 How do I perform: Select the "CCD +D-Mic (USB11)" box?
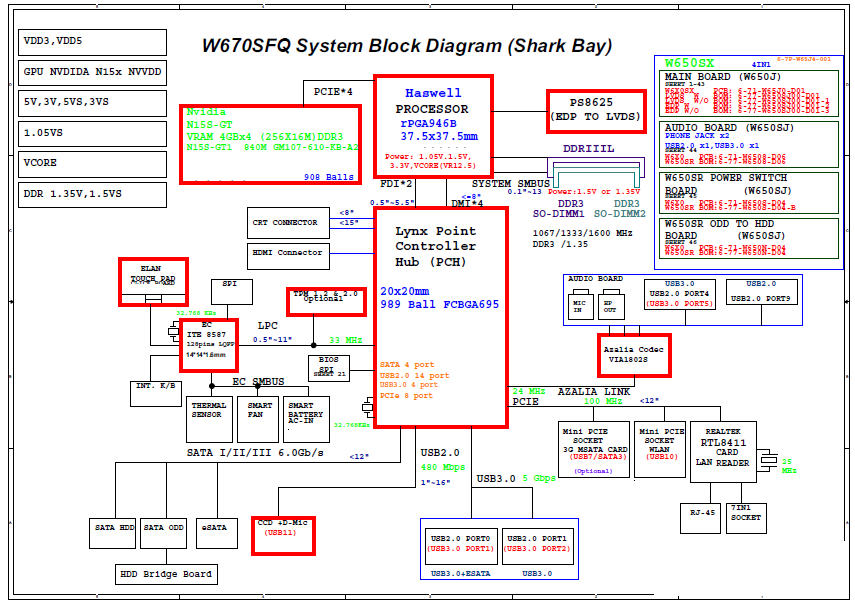[283, 536]
